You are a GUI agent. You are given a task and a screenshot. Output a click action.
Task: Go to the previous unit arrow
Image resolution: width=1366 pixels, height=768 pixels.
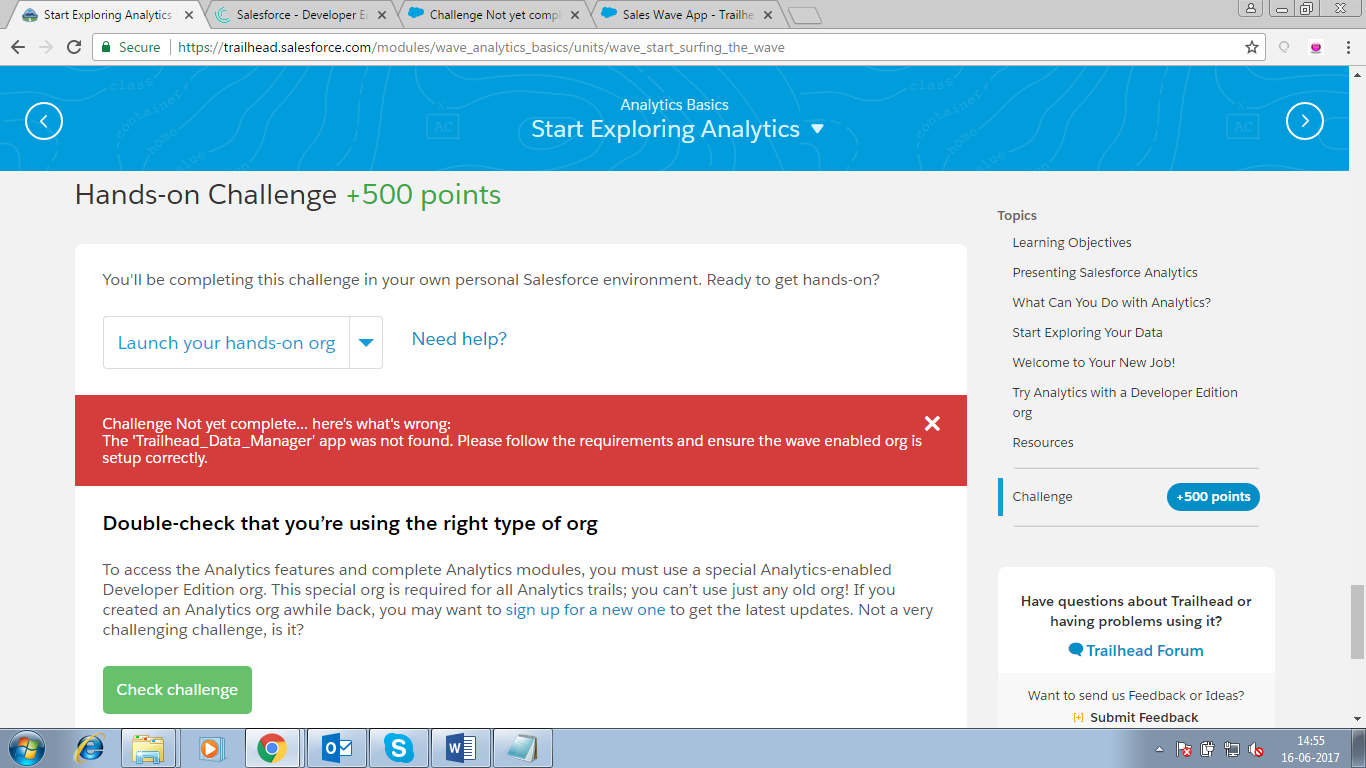coord(44,121)
